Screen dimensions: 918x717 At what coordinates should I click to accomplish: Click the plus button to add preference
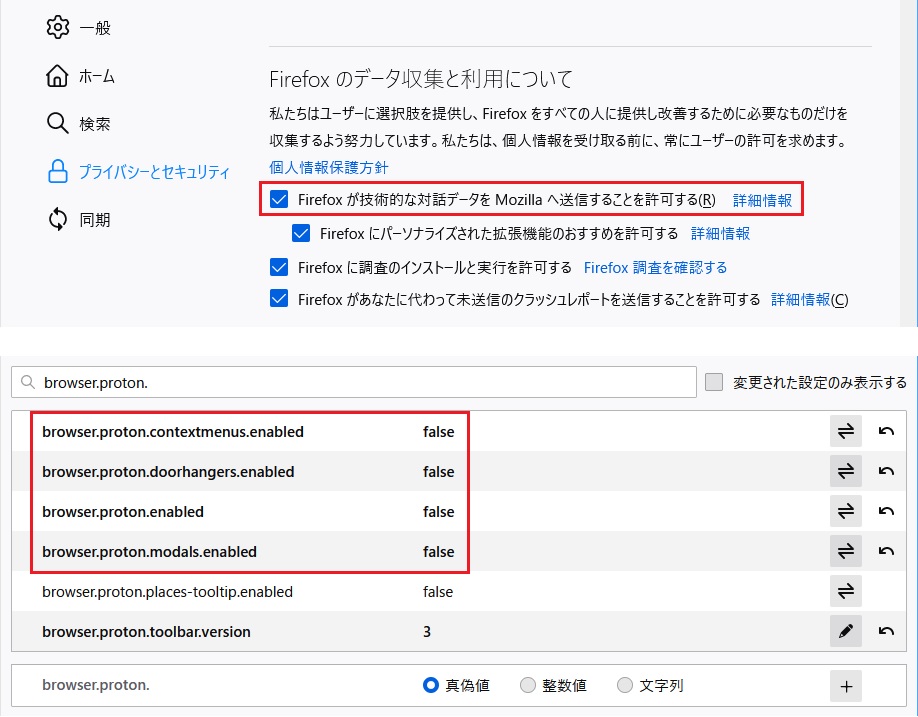(845, 686)
